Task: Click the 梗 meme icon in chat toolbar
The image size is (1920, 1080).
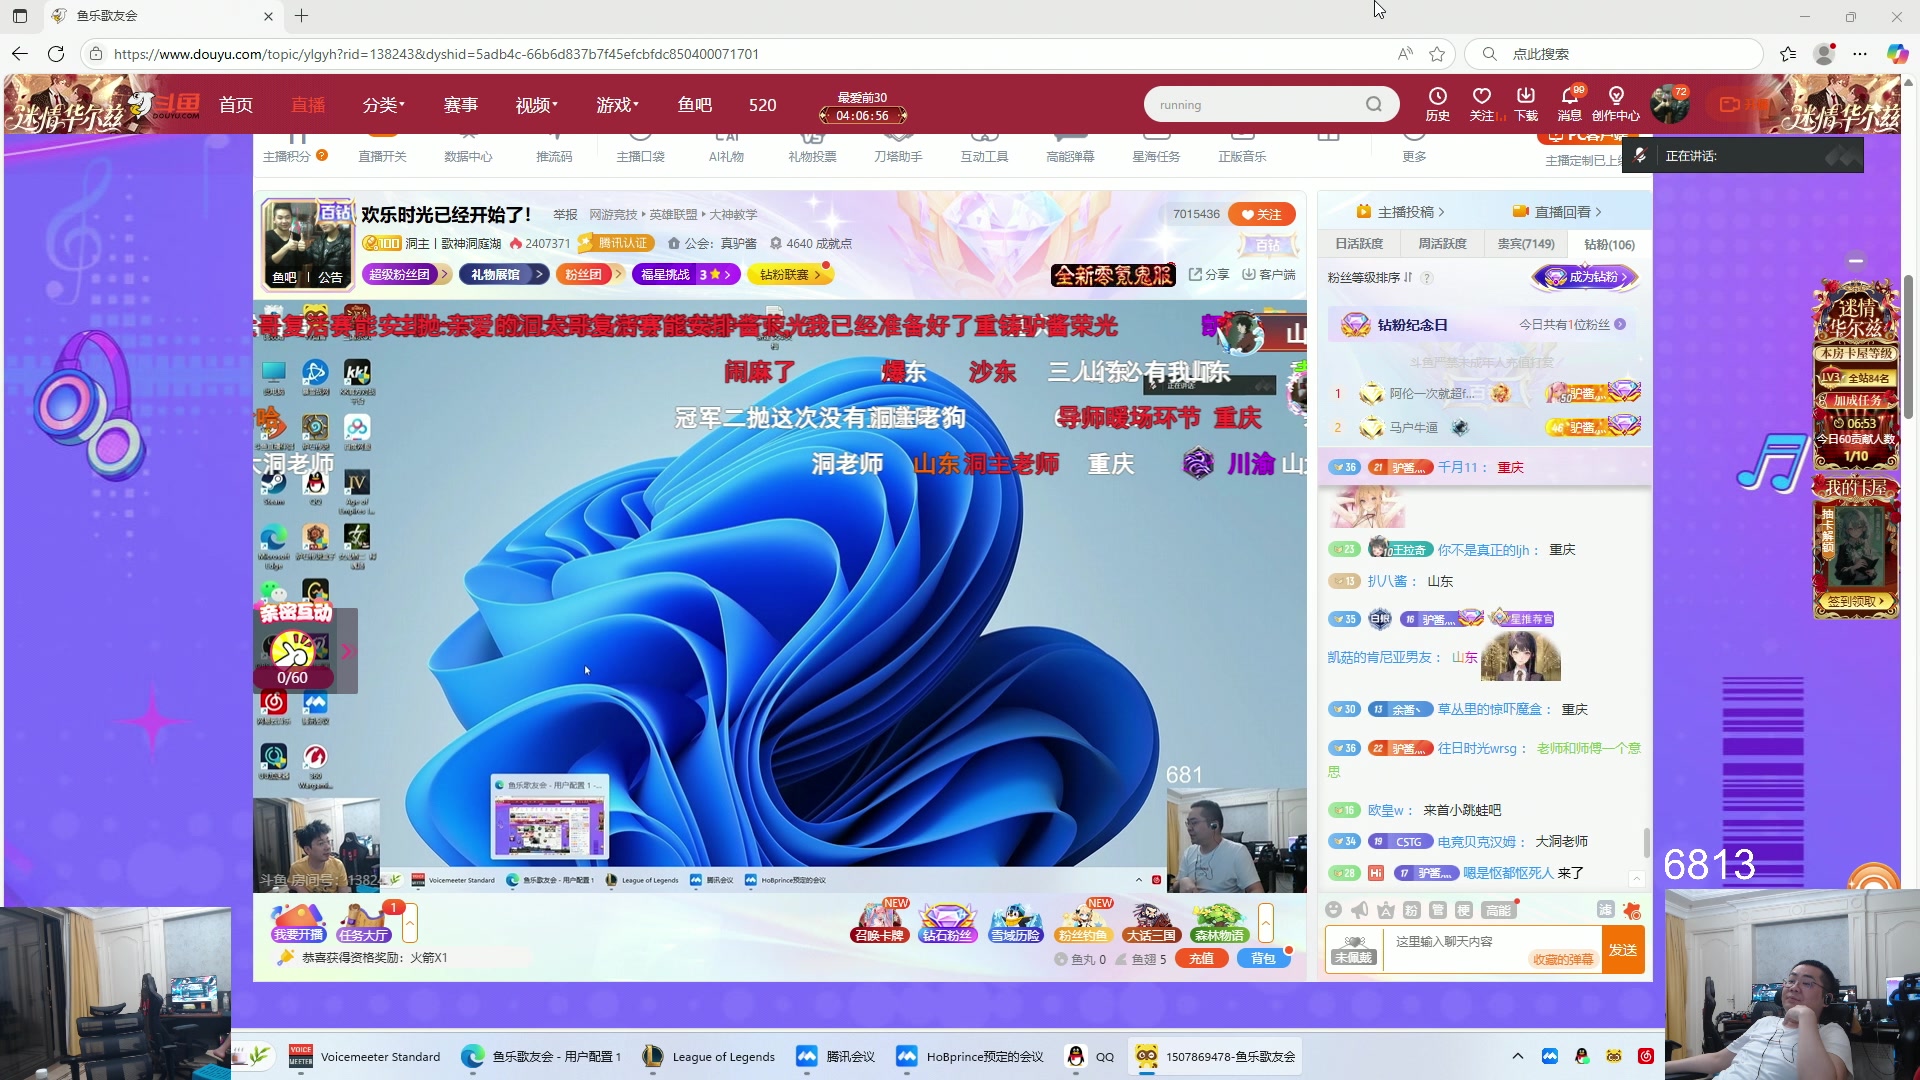Action: click(1463, 909)
